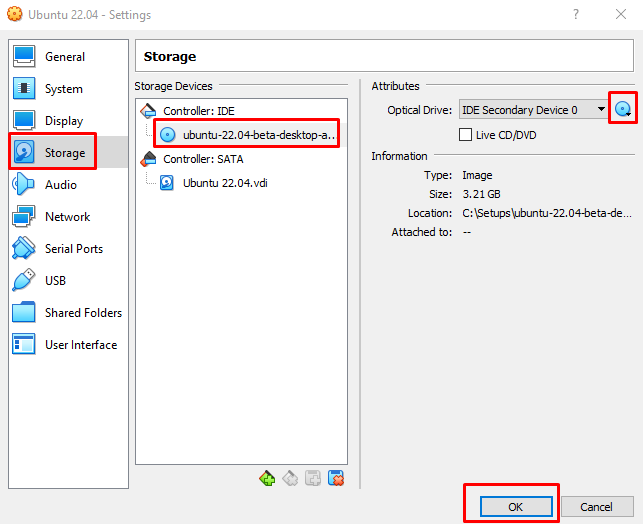
Task: Click the hard disk icon beside Ubuntu 22.04.vdi
Action: [x=166, y=183]
